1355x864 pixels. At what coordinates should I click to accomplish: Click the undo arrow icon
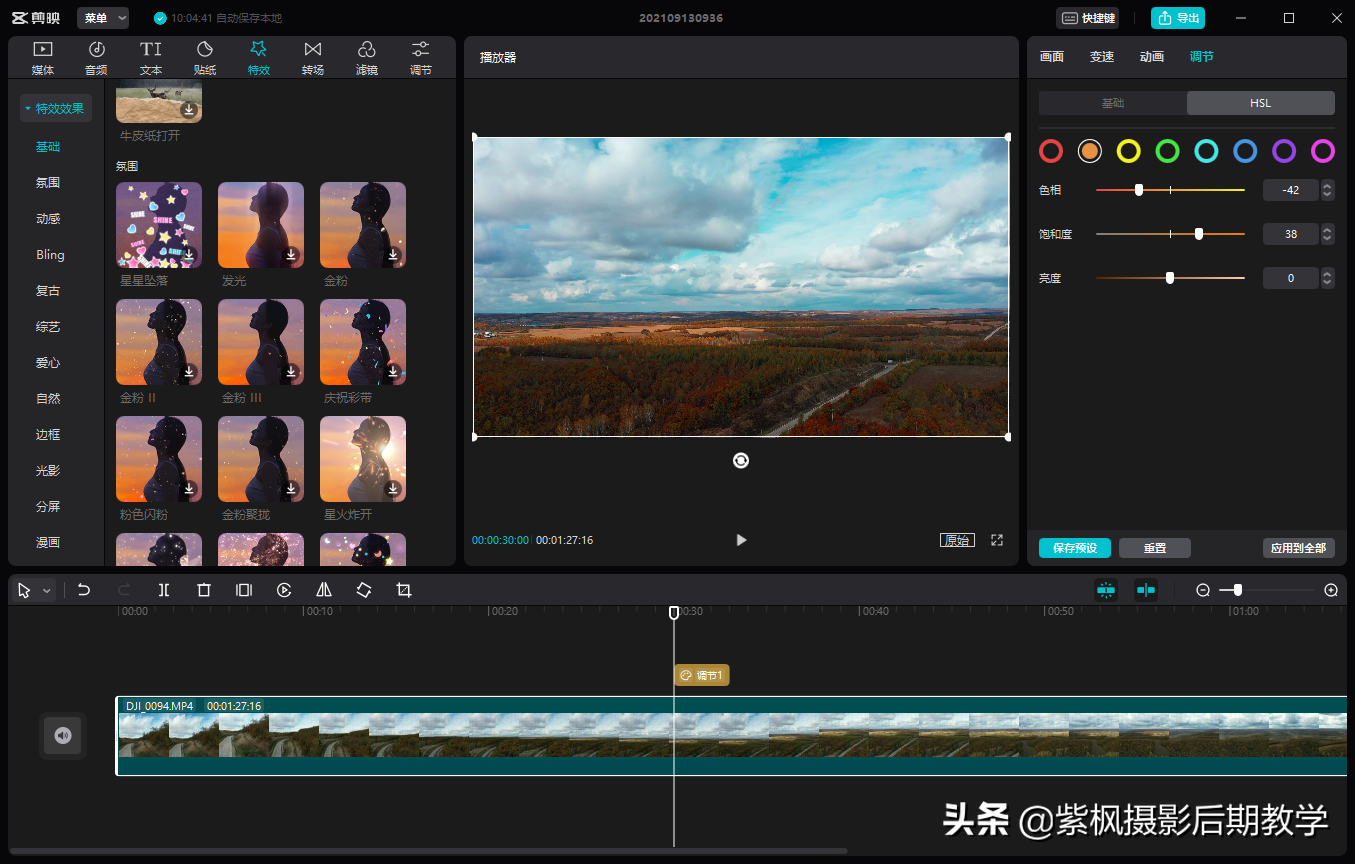[x=84, y=590]
